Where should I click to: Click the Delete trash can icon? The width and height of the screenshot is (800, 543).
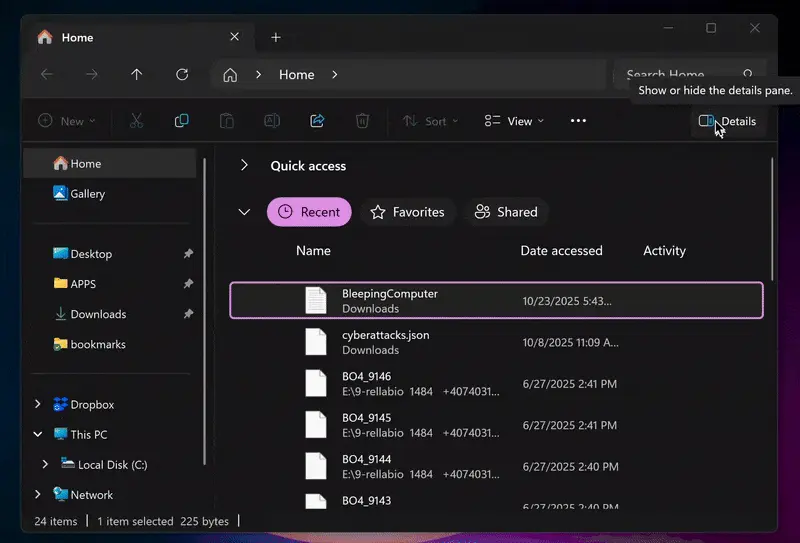click(362, 121)
